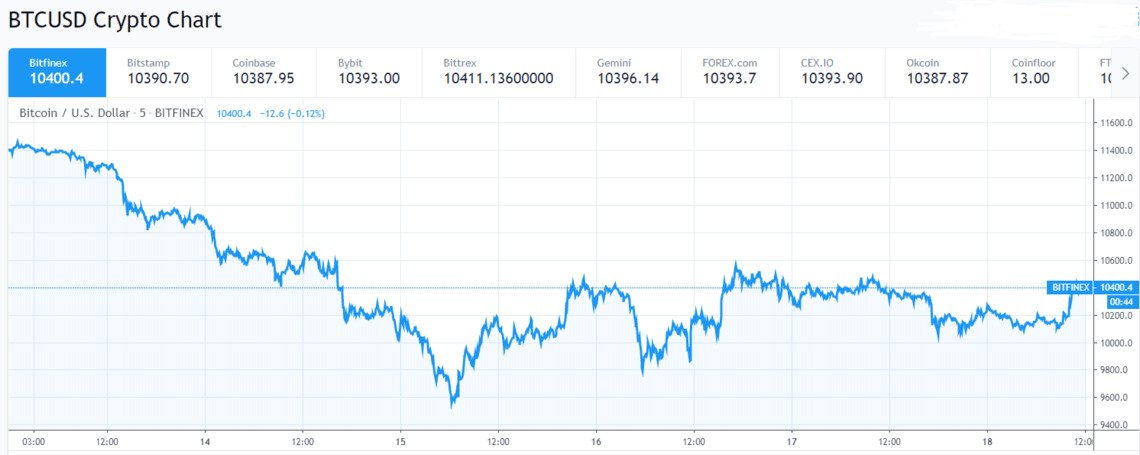Screen dimensions: 1140x455
Task: Select the Bitfinex exchange tab
Action: tap(56, 71)
